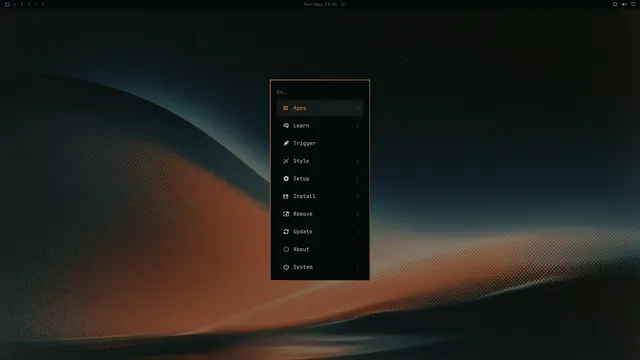Click the Apps grid icon in the menu

(286, 108)
